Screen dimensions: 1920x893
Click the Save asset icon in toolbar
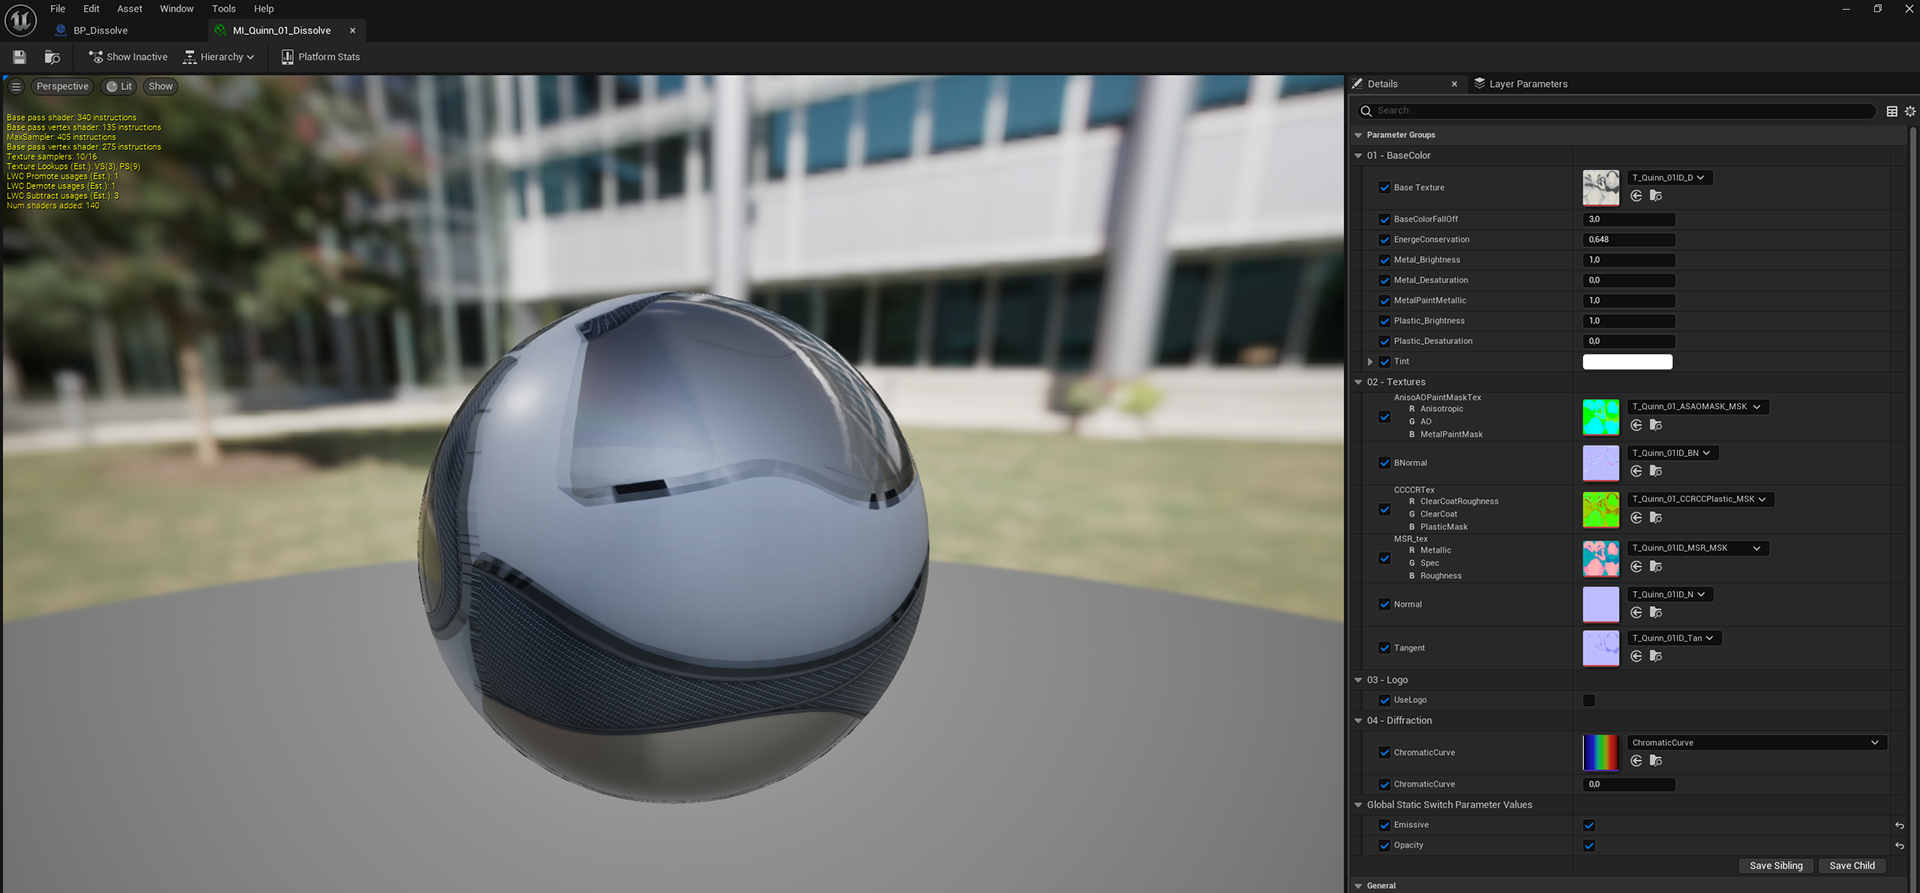[19, 57]
